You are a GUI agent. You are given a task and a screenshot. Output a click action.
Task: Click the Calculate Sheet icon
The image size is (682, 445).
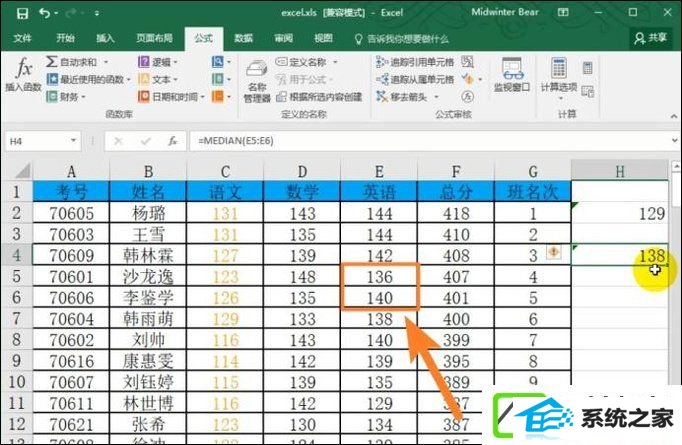point(588,91)
